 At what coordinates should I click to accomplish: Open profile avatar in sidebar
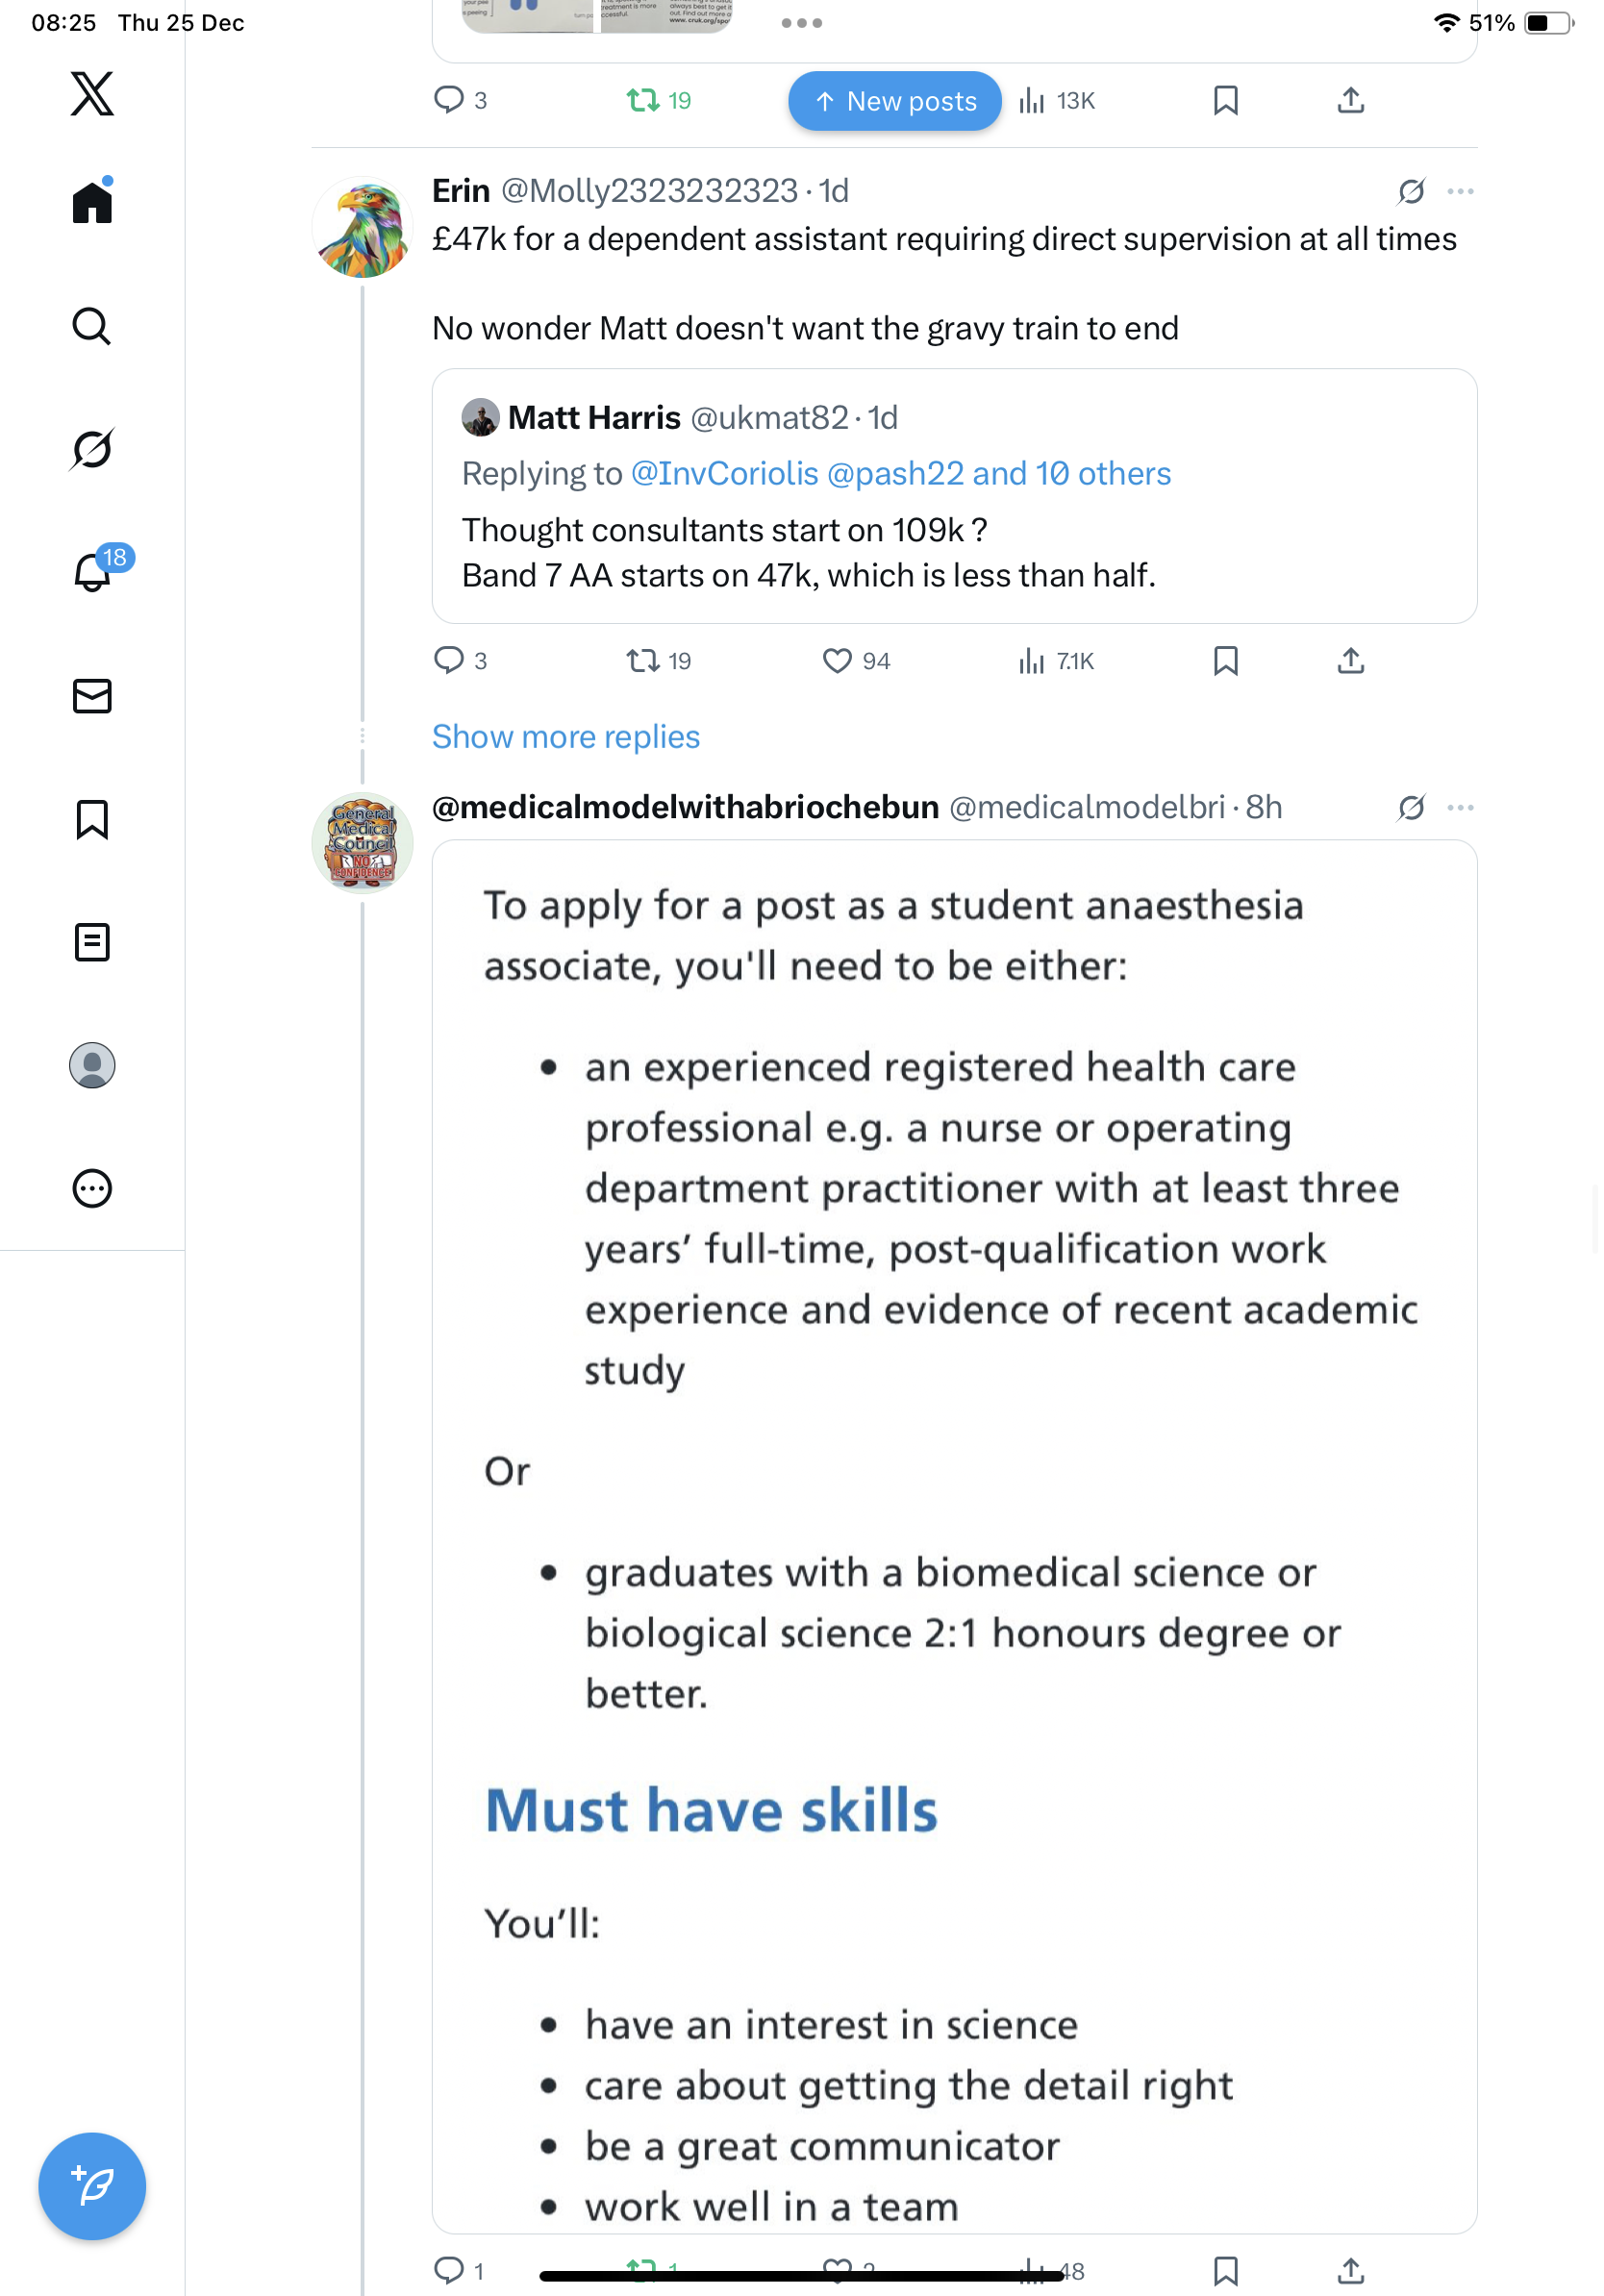[92, 1065]
